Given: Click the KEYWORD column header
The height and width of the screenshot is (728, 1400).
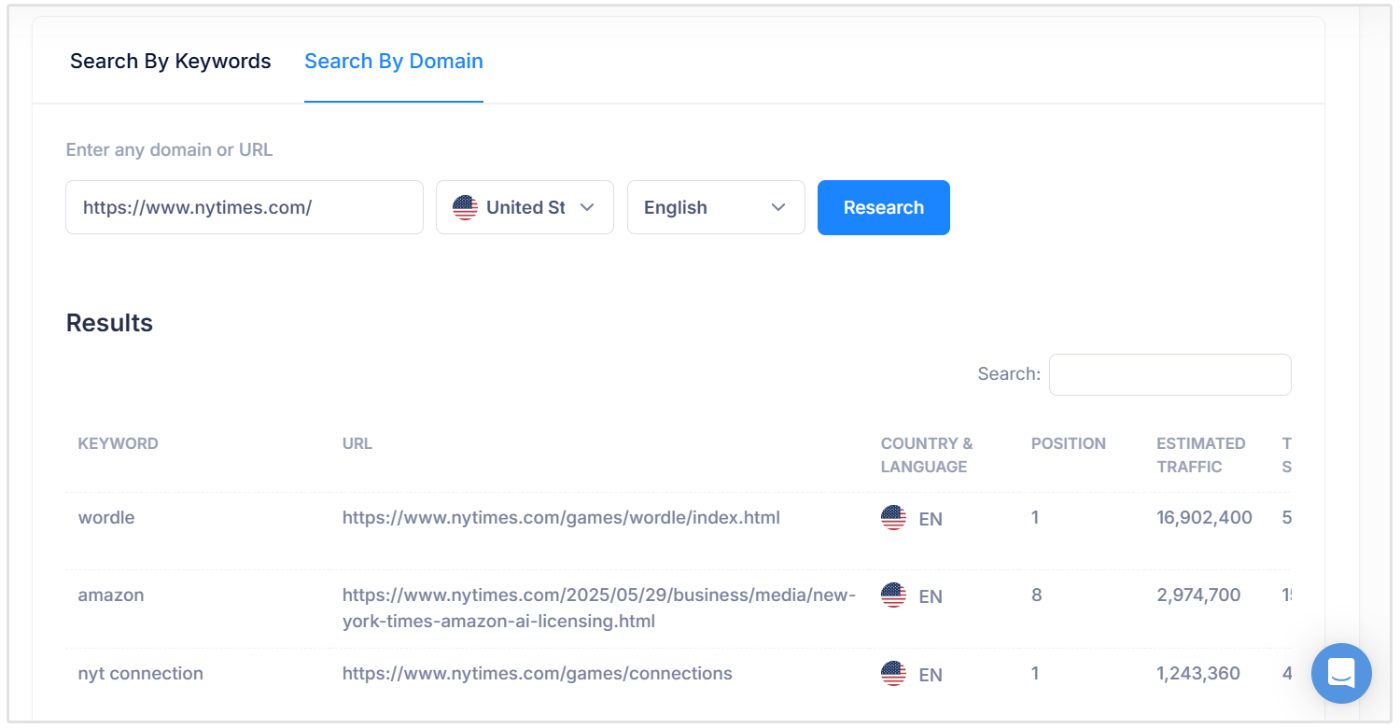Looking at the screenshot, I should [x=118, y=443].
